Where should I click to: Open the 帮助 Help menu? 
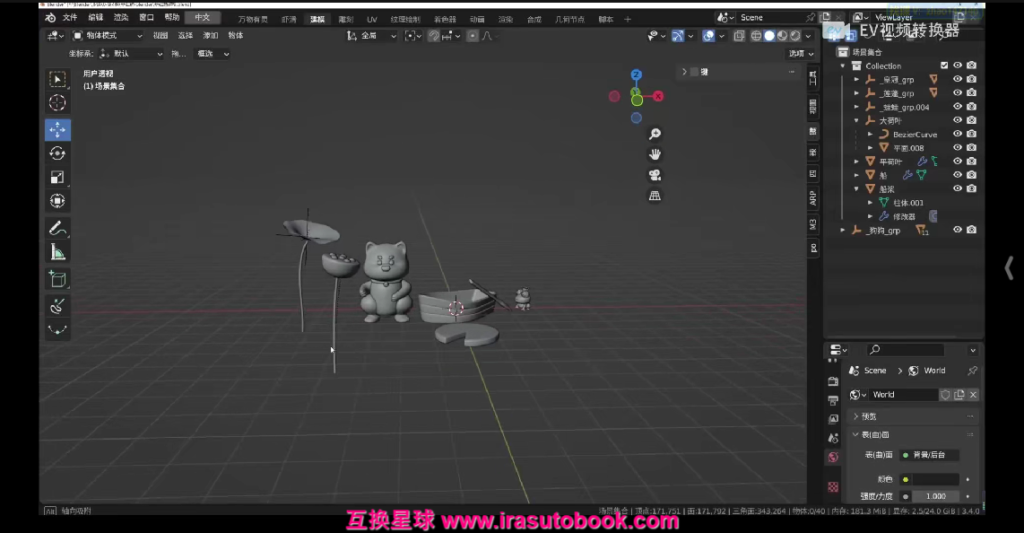(172, 18)
